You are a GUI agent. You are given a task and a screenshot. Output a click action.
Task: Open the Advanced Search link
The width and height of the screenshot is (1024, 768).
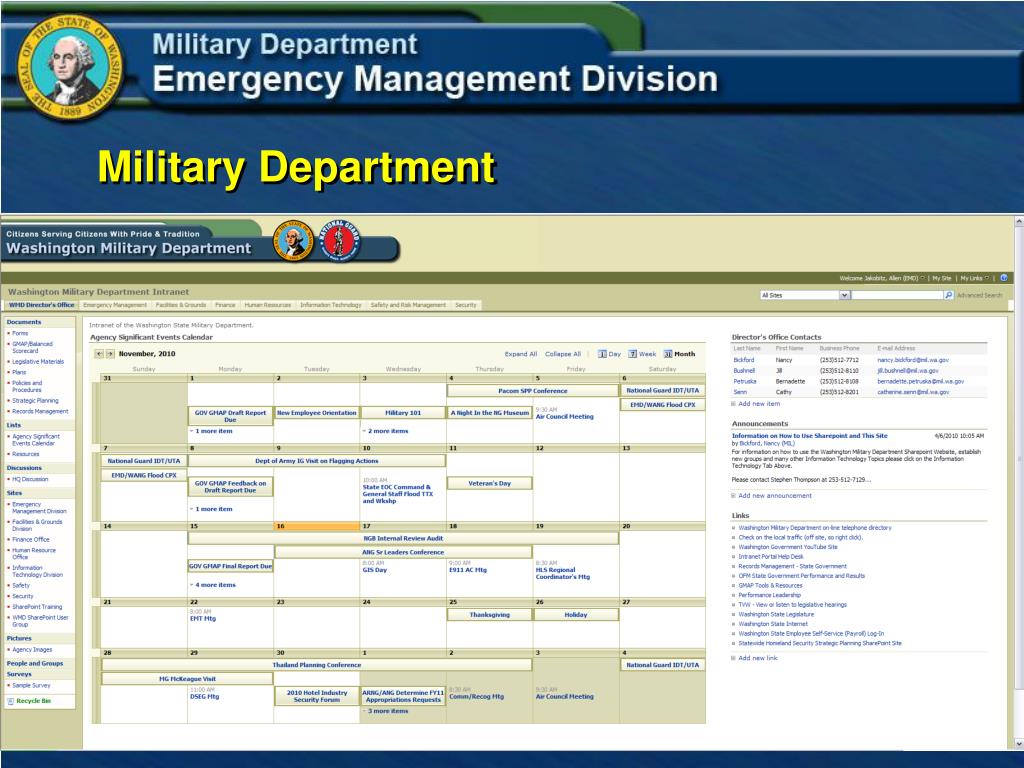point(979,295)
